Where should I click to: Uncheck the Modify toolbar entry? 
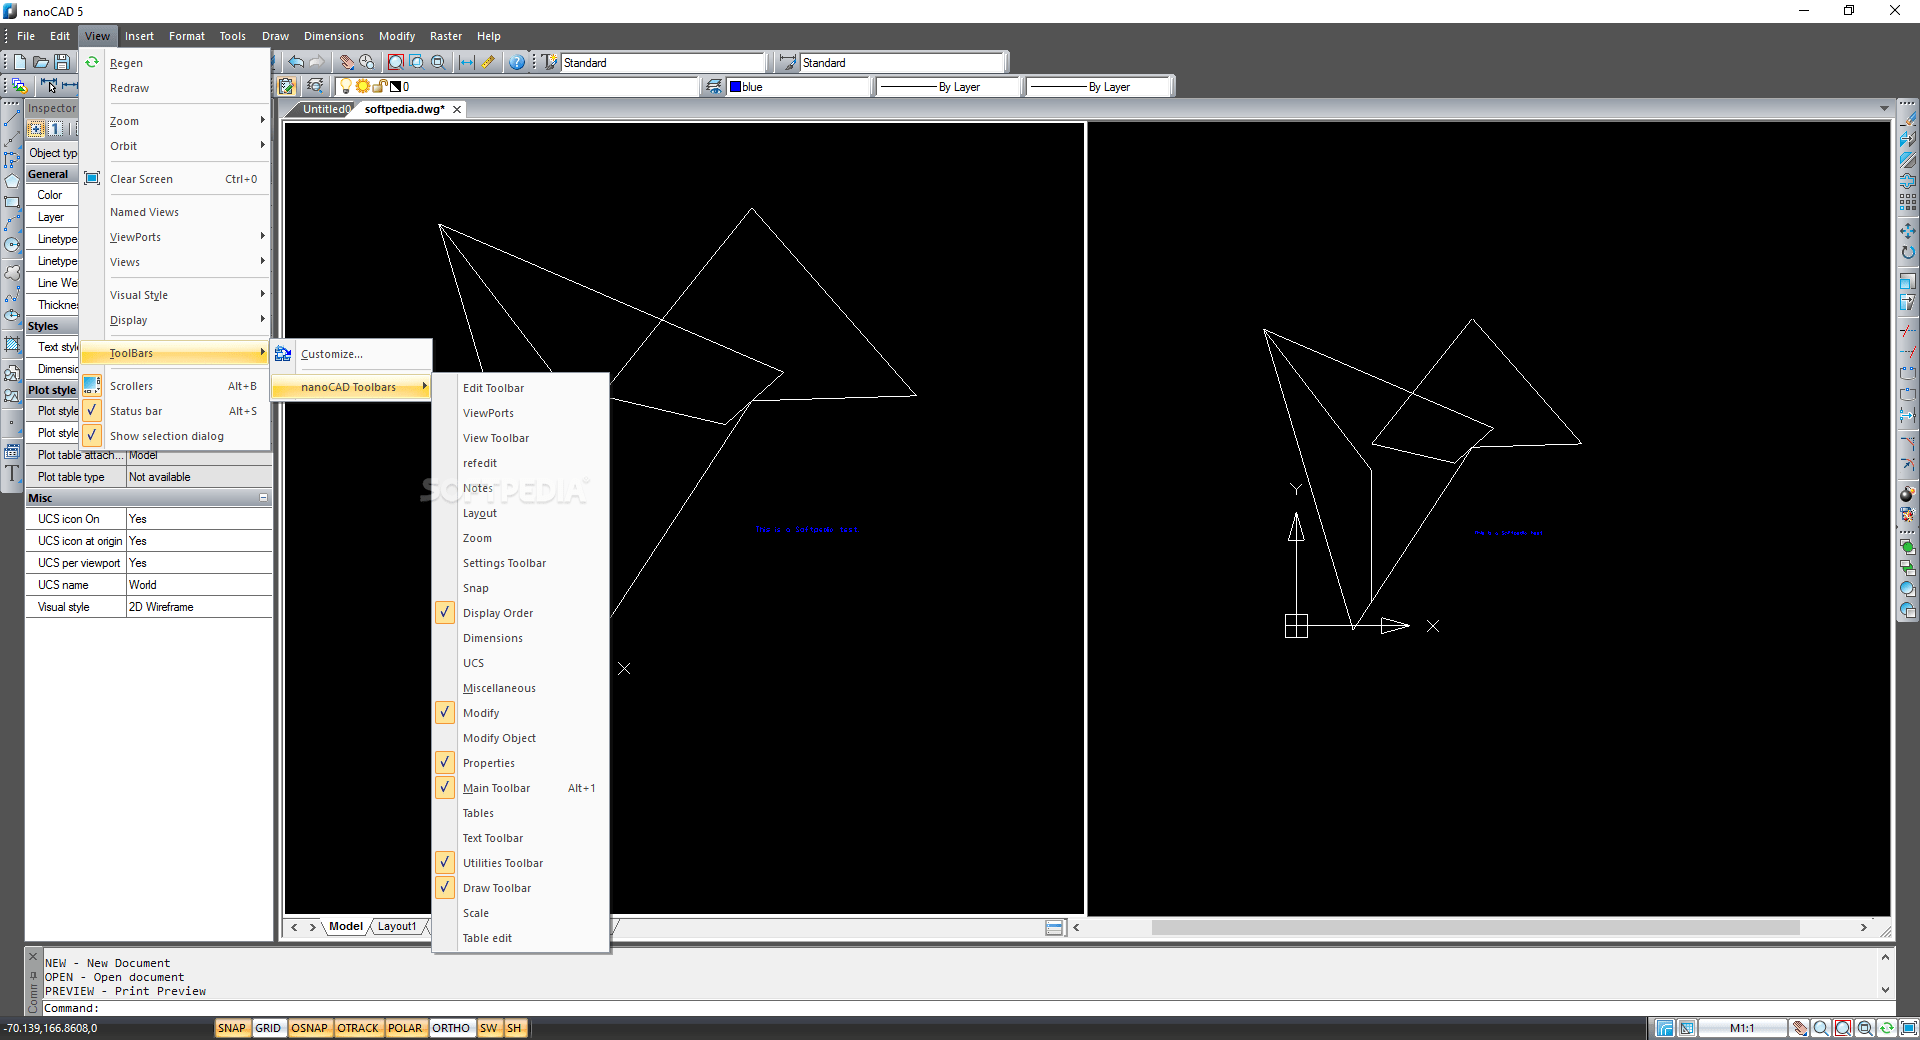[445, 713]
